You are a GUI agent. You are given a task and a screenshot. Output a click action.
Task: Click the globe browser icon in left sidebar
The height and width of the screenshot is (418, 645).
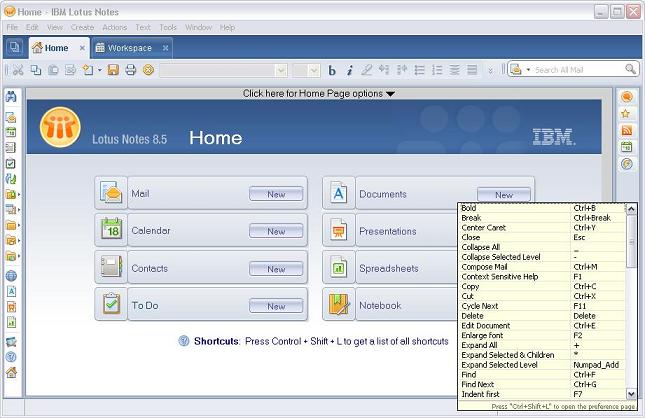(x=11, y=276)
